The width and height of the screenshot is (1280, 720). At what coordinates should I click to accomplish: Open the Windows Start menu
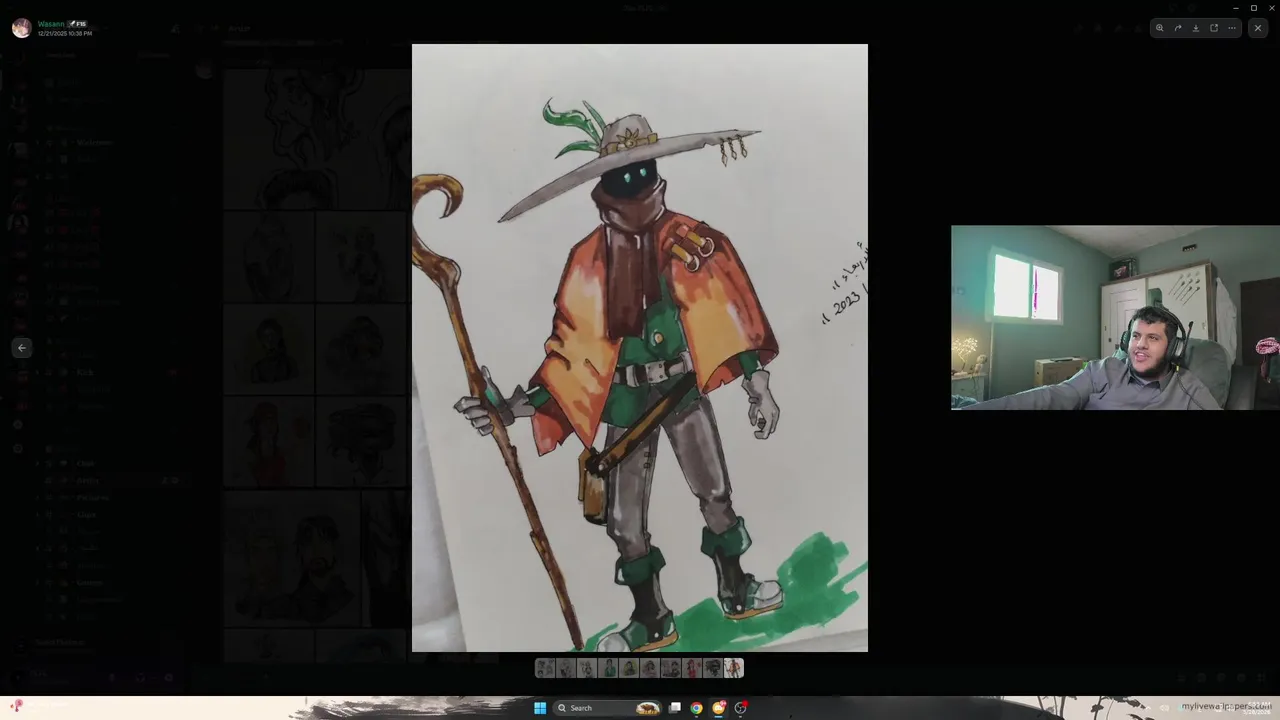tap(540, 708)
